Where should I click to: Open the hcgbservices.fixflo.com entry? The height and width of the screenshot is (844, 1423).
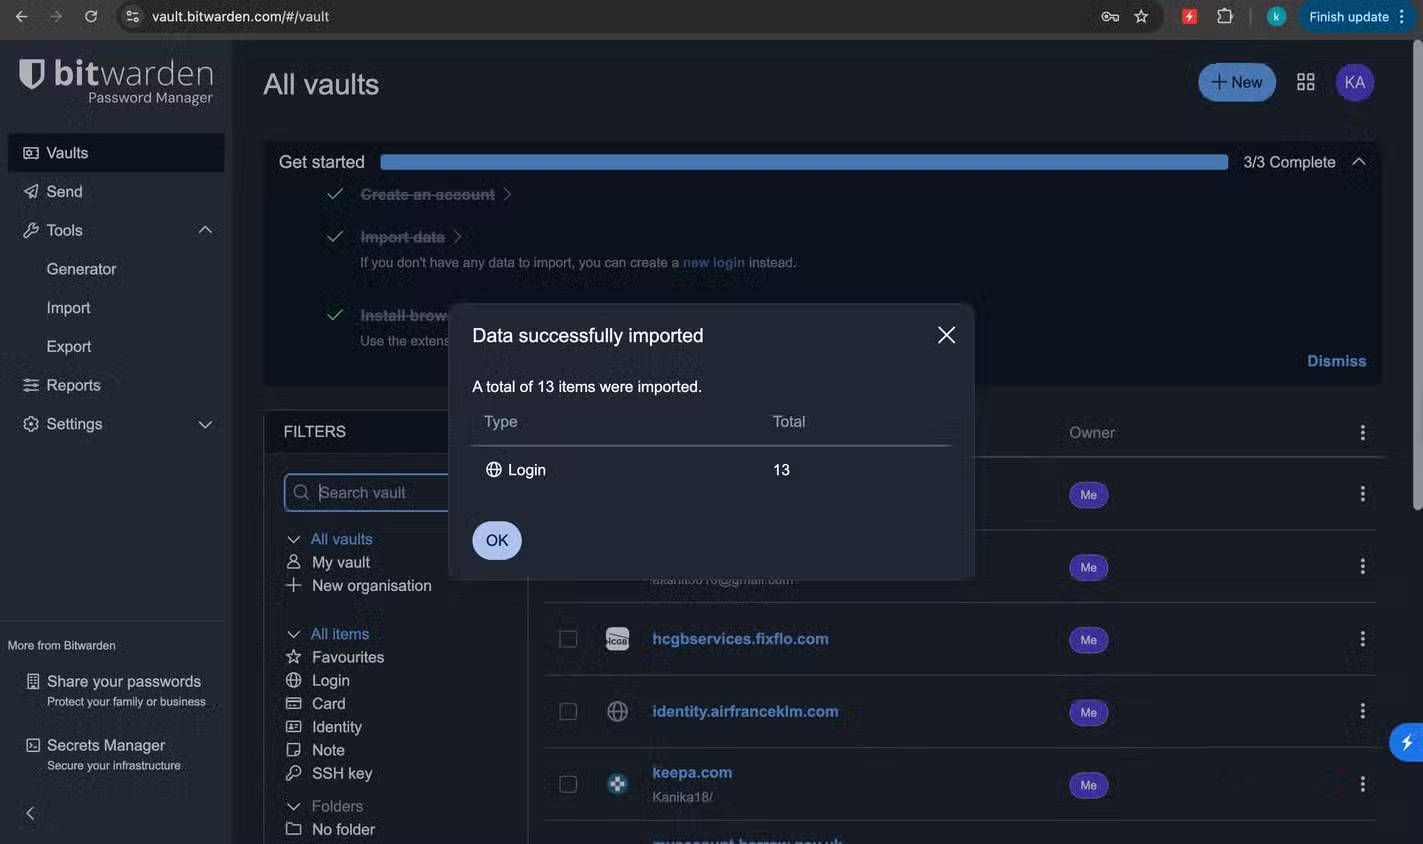point(740,639)
